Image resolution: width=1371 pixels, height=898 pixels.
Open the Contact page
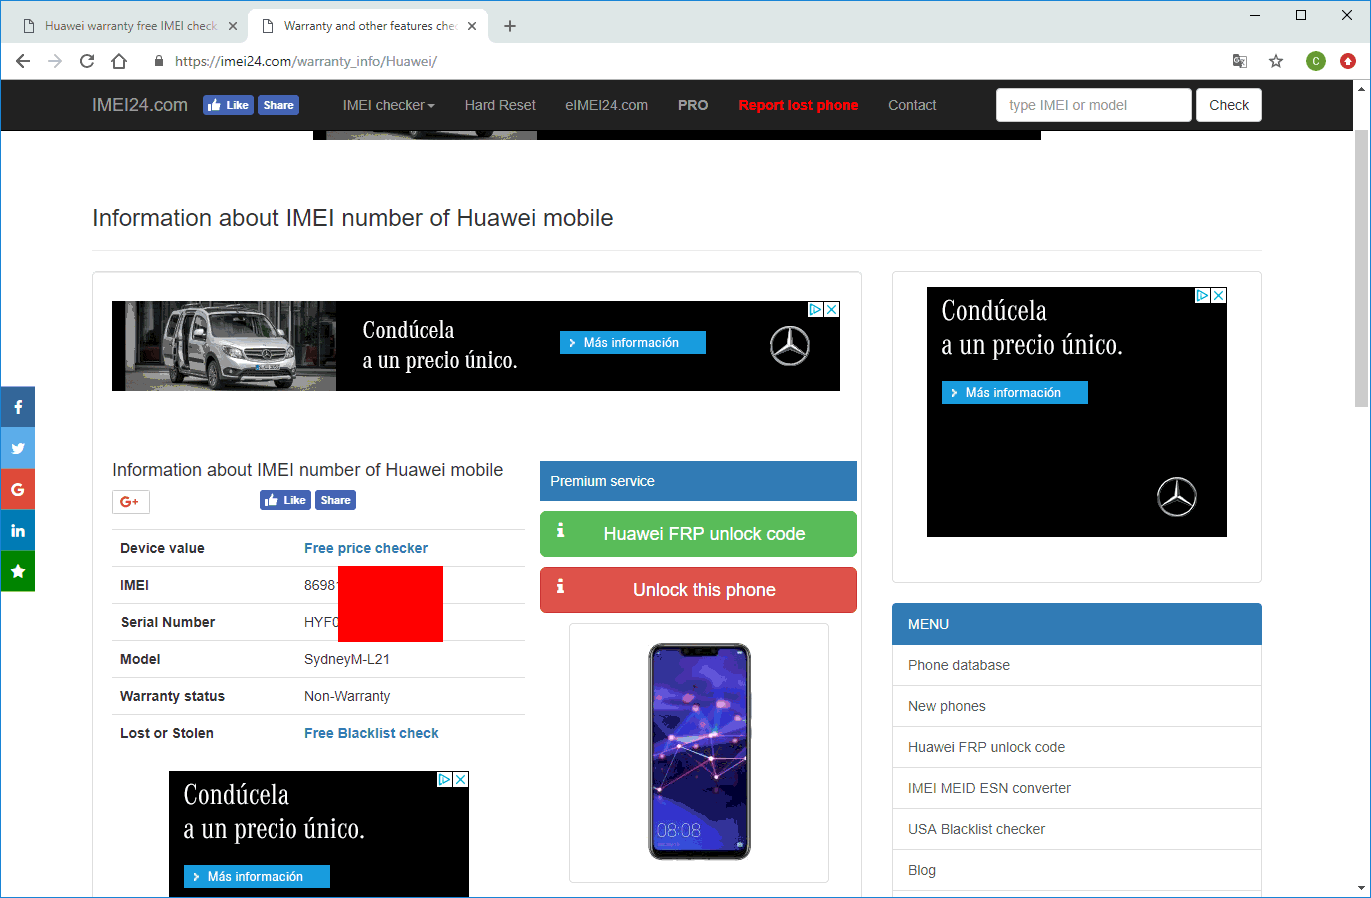point(912,105)
